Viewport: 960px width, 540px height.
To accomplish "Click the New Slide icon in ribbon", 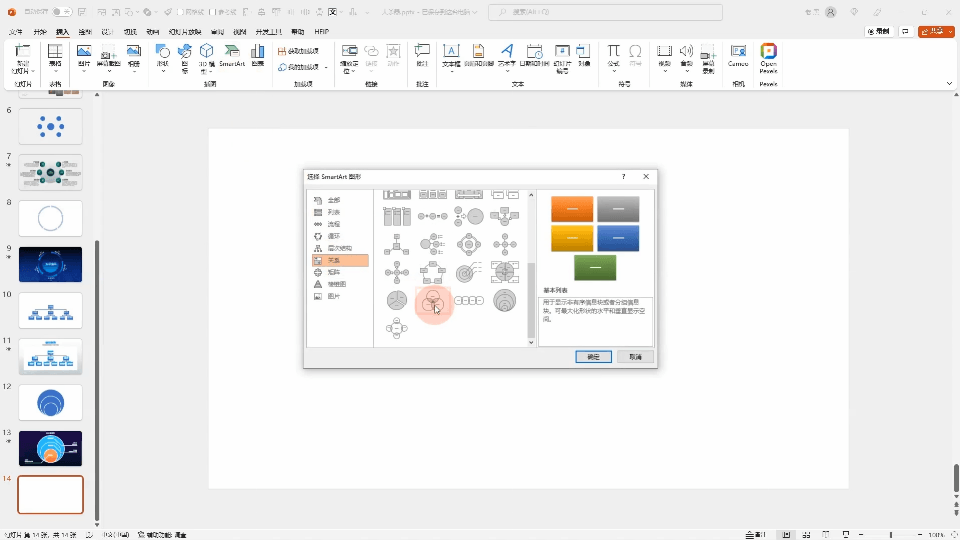I will pyautogui.click(x=23, y=51).
